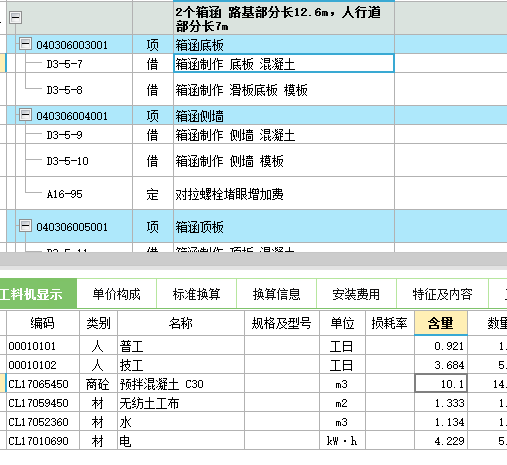The height and width of the screenshot is (465, 507).
Task: Click the 2个箱涵 路基部分长12.6m description cell
Action: 284,18
